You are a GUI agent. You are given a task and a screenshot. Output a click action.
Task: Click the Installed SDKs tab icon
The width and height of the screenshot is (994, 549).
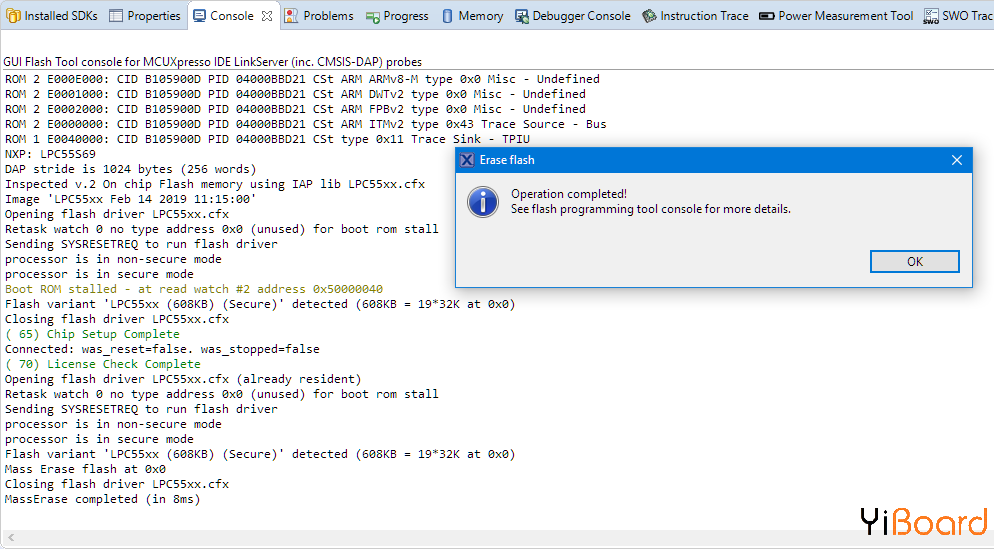[13, 16]
